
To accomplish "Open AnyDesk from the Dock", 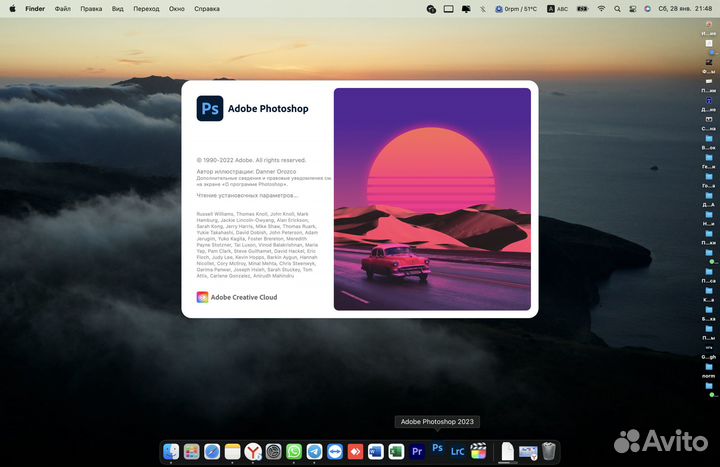I will pyautogui.click(x=355, y=452).
